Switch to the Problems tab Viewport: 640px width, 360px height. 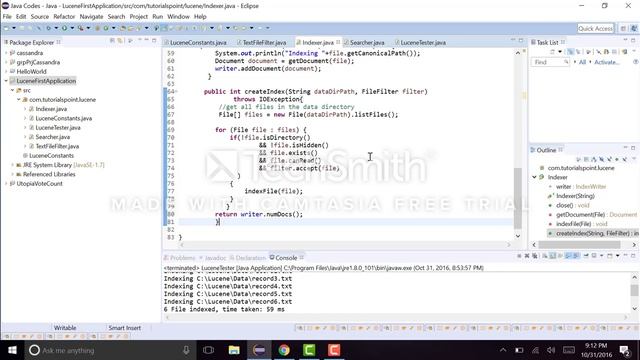click(180, 258)
